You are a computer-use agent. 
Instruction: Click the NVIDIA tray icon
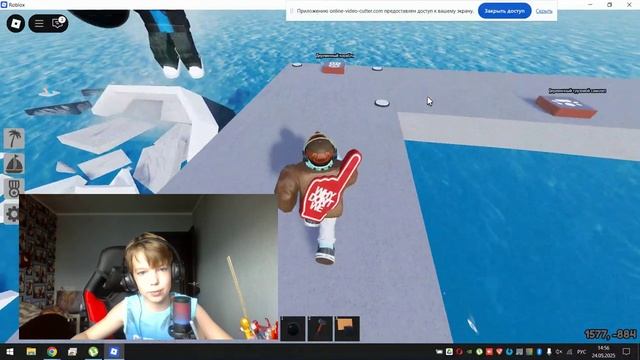pos(469,351)
